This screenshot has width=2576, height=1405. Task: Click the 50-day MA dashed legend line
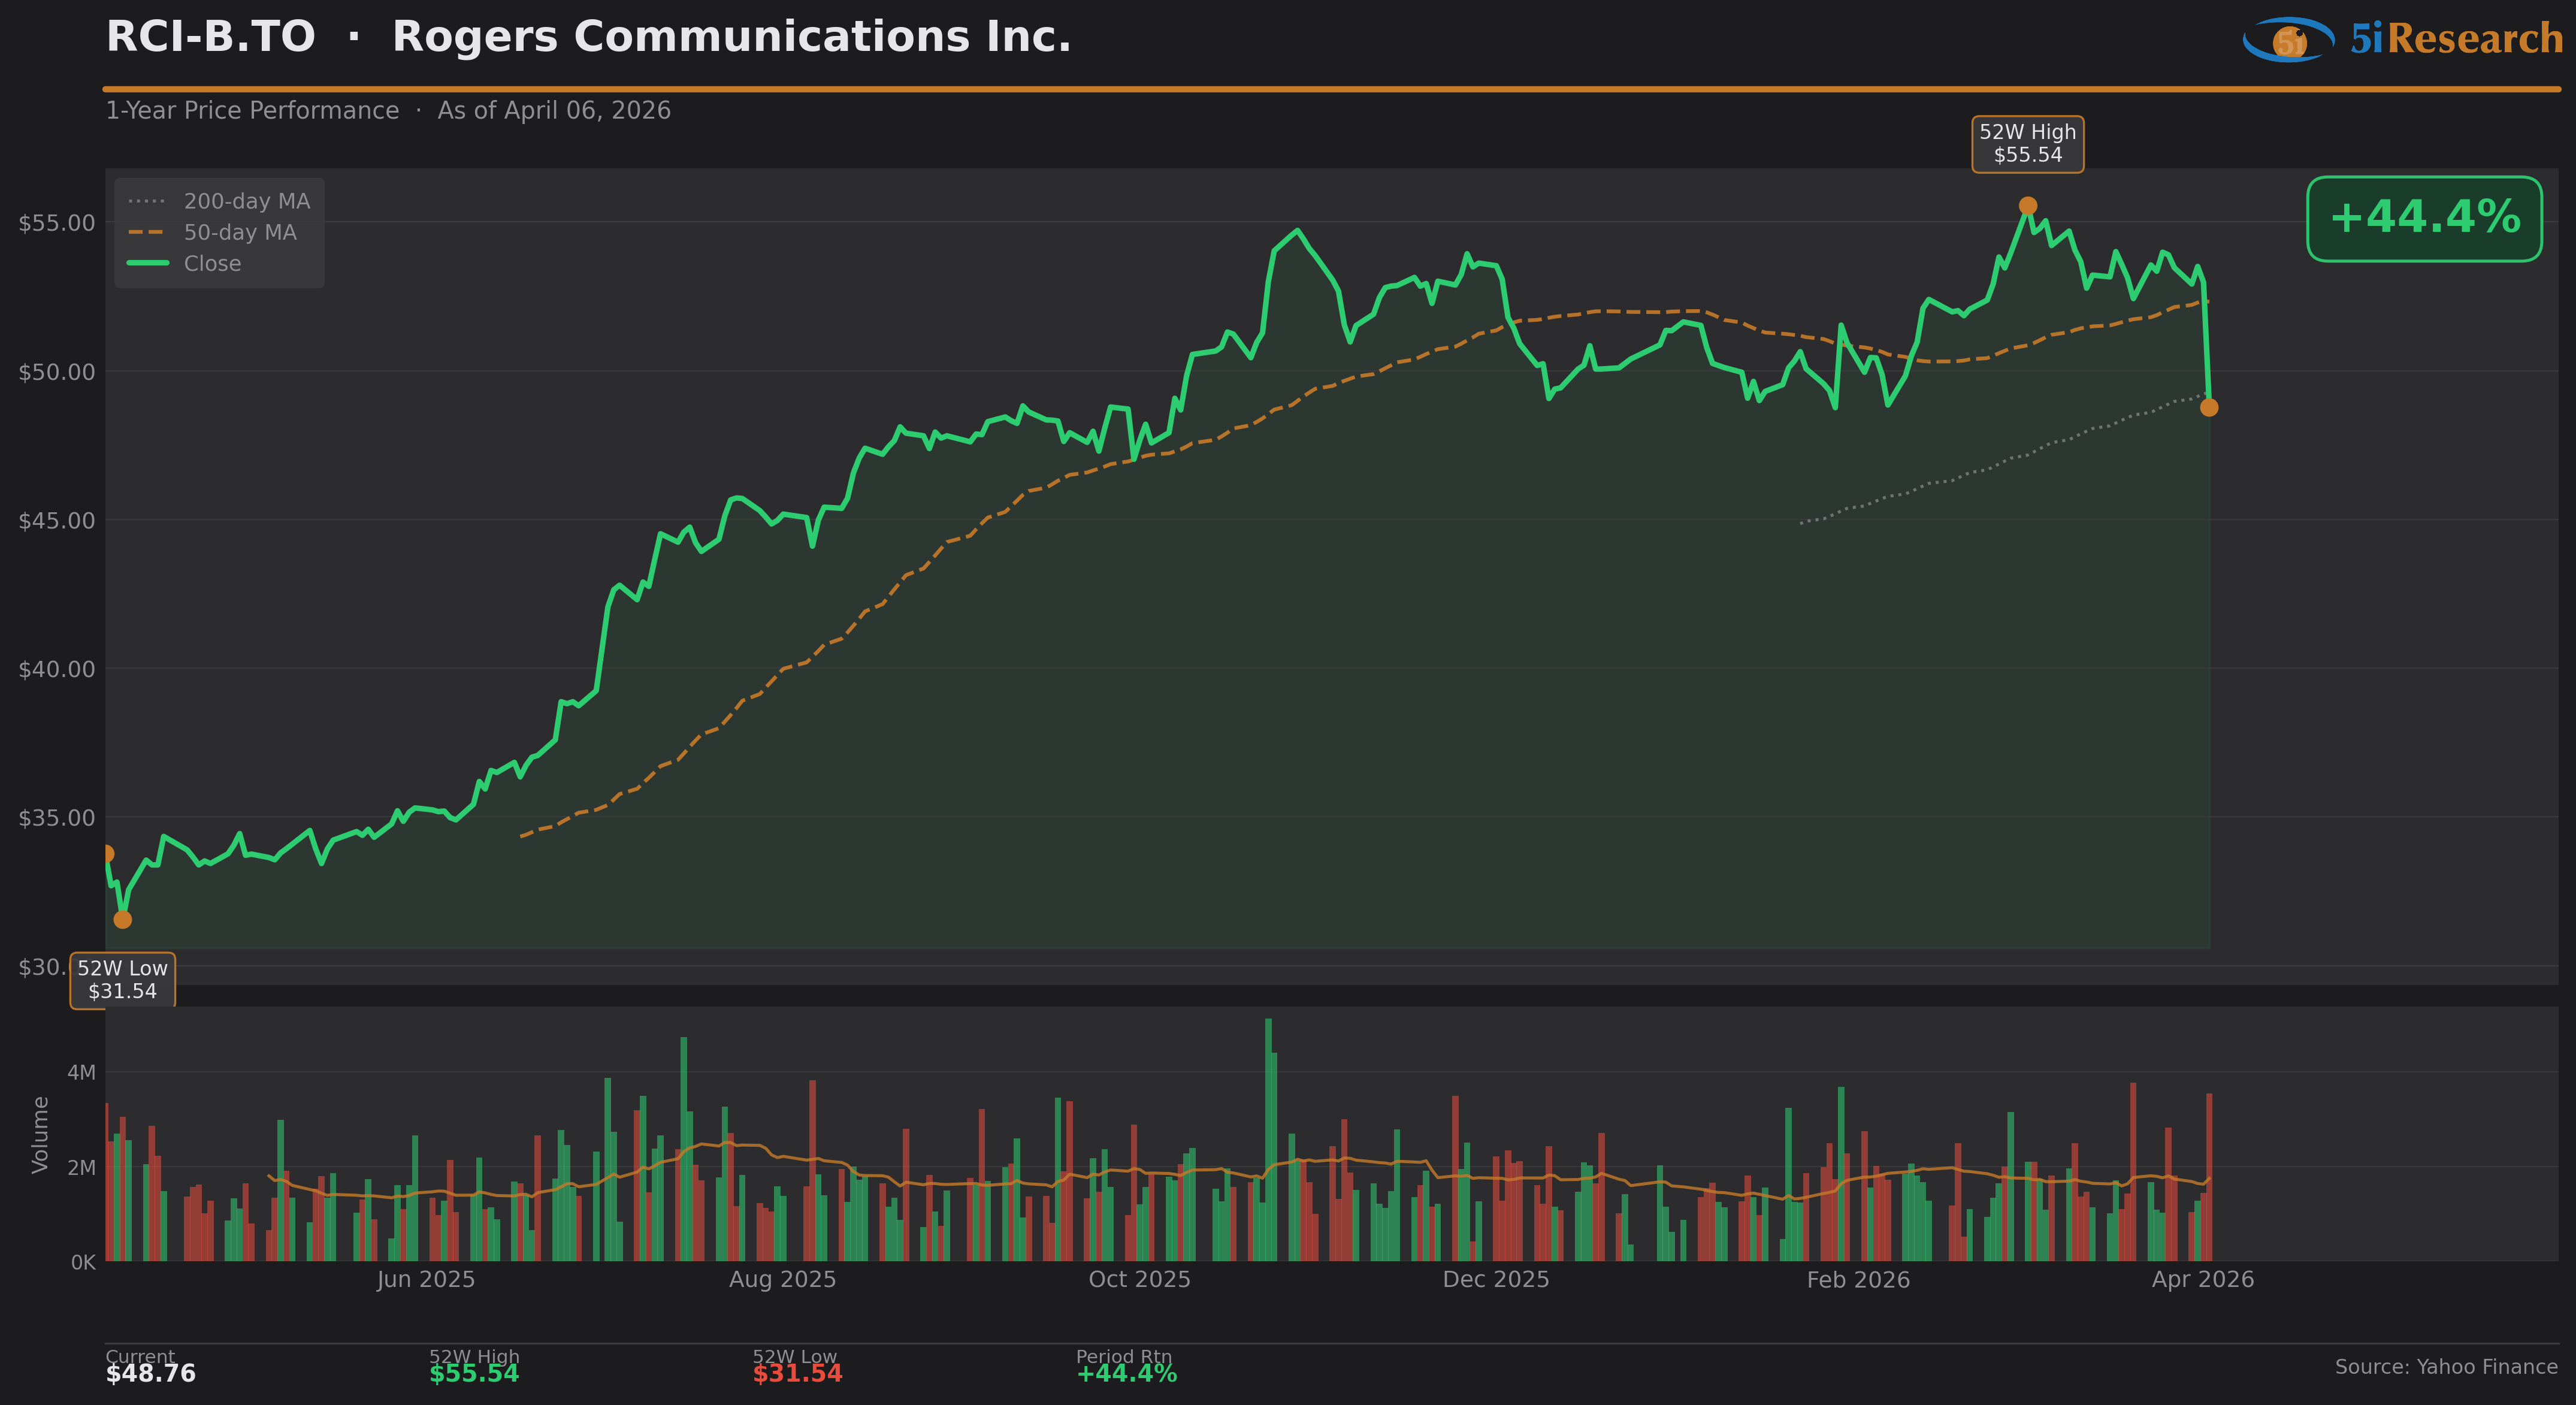point(147,232)
